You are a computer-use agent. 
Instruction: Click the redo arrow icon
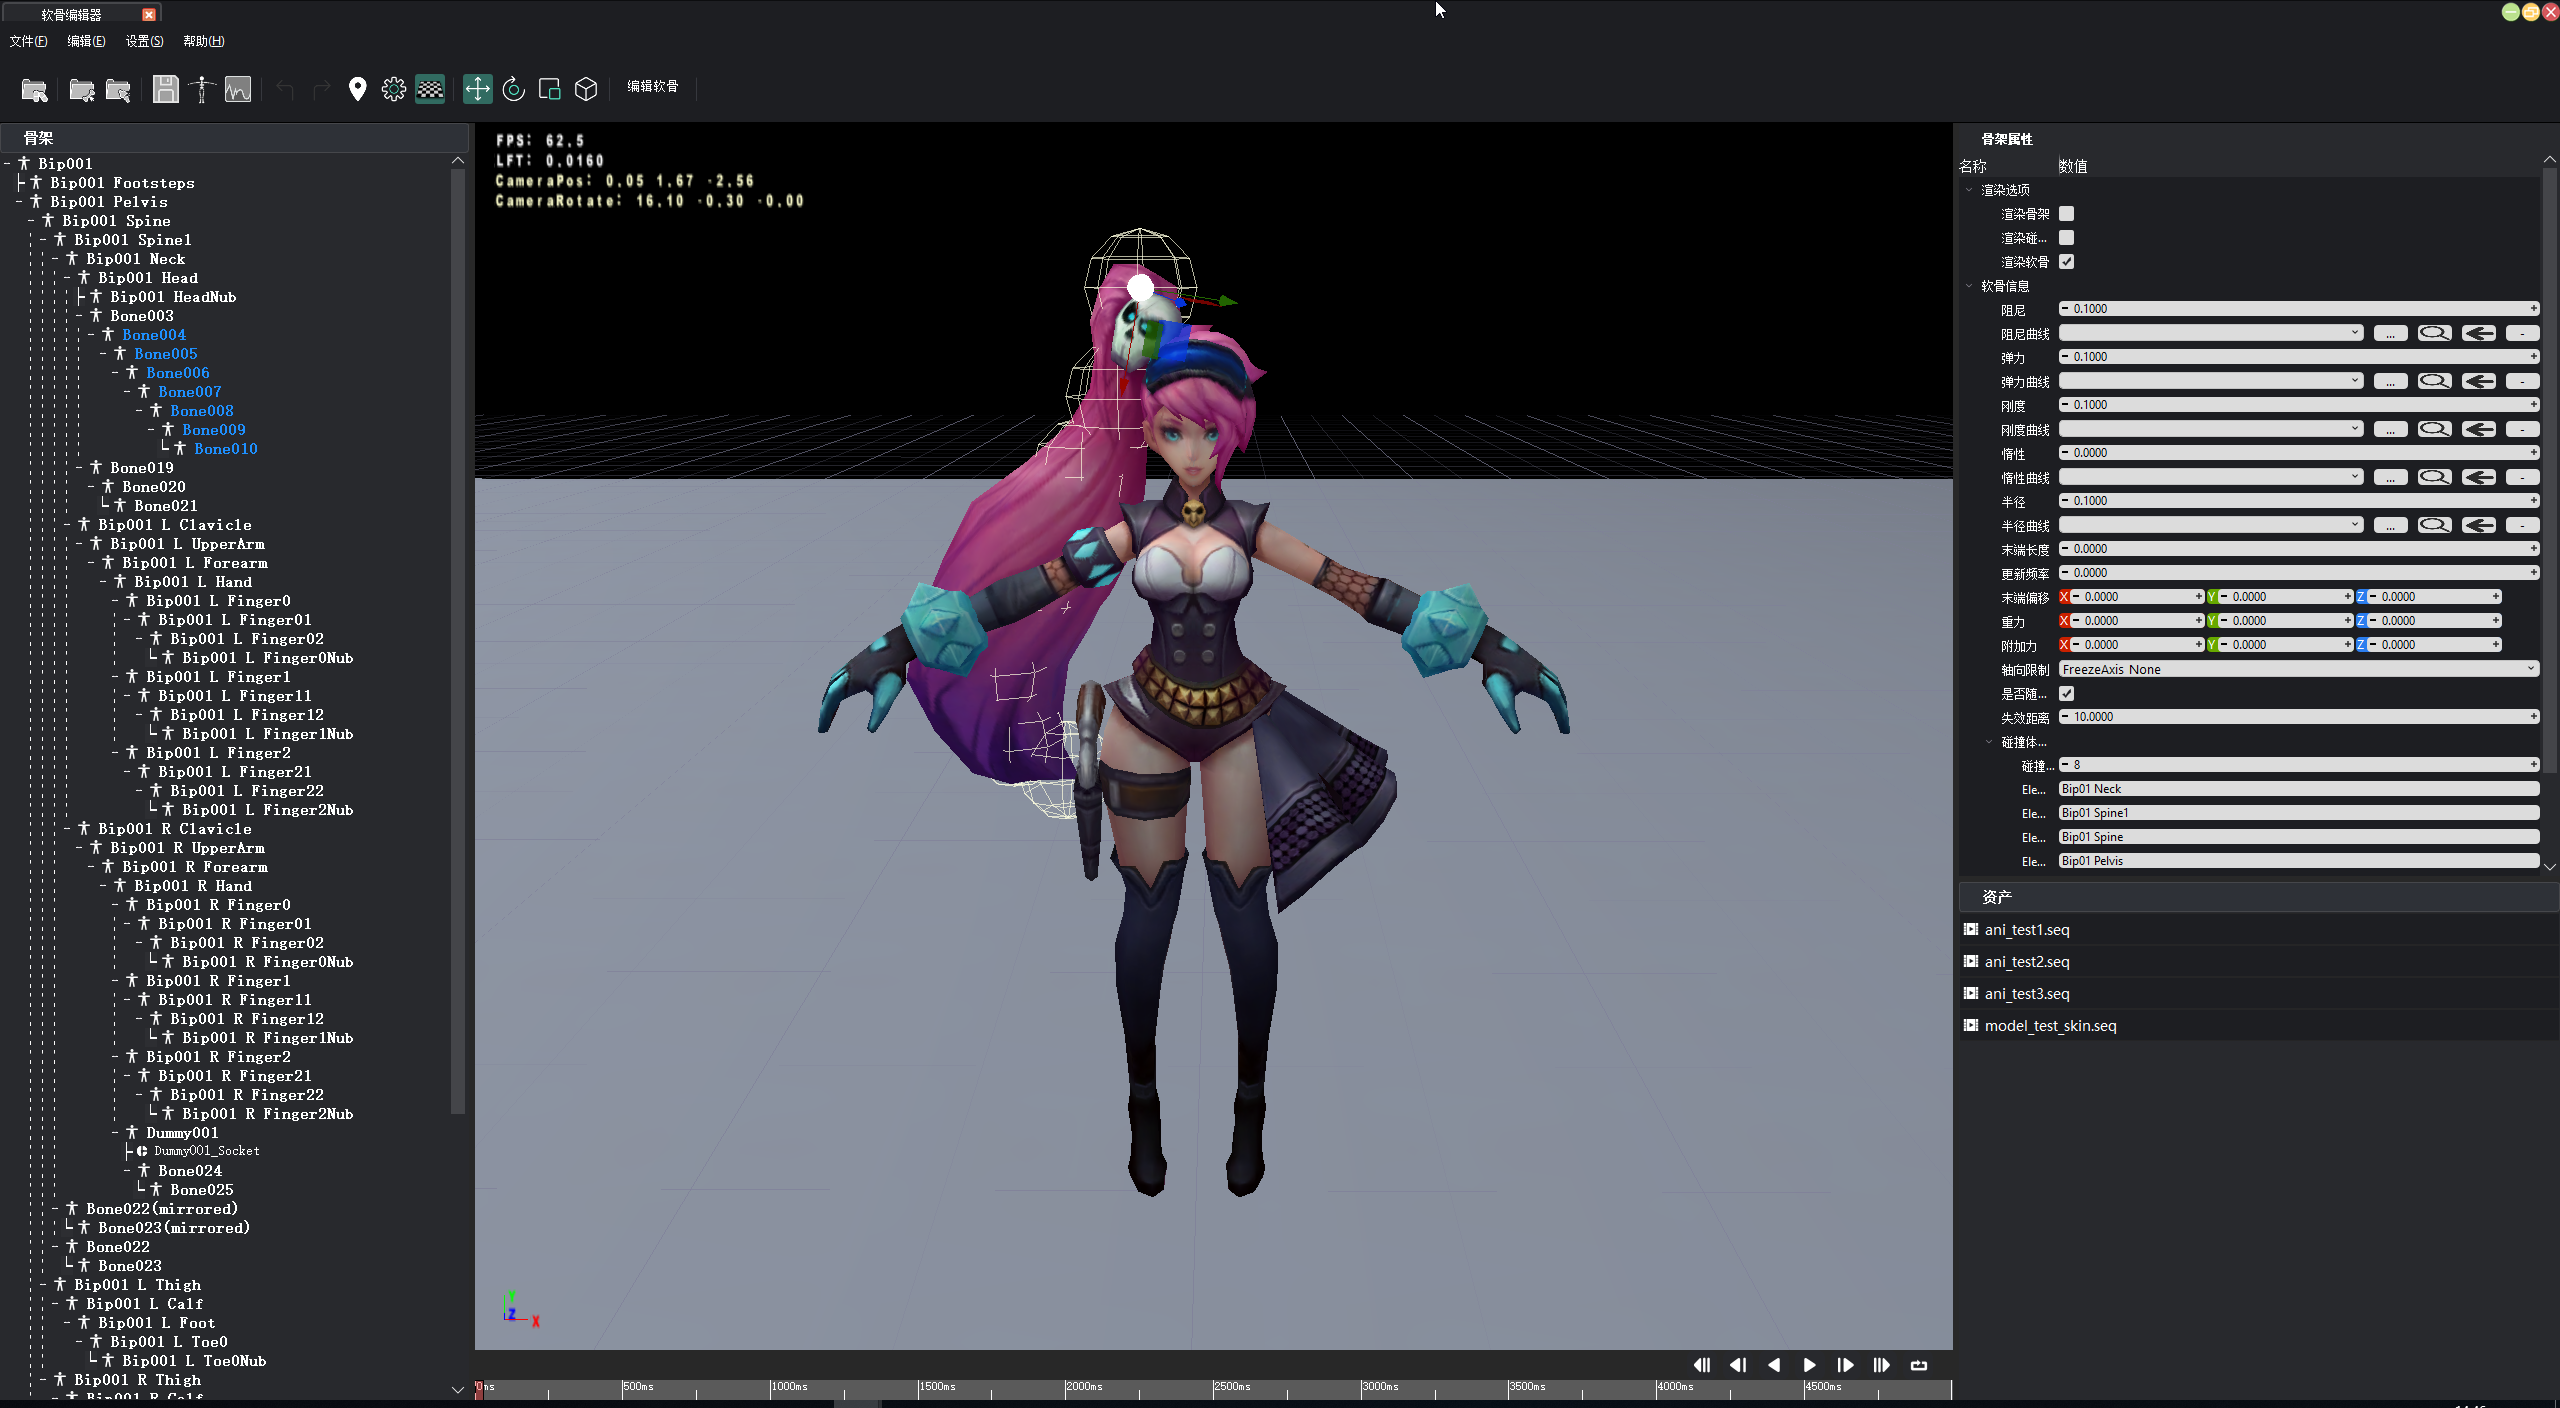(x=321, y=90)
